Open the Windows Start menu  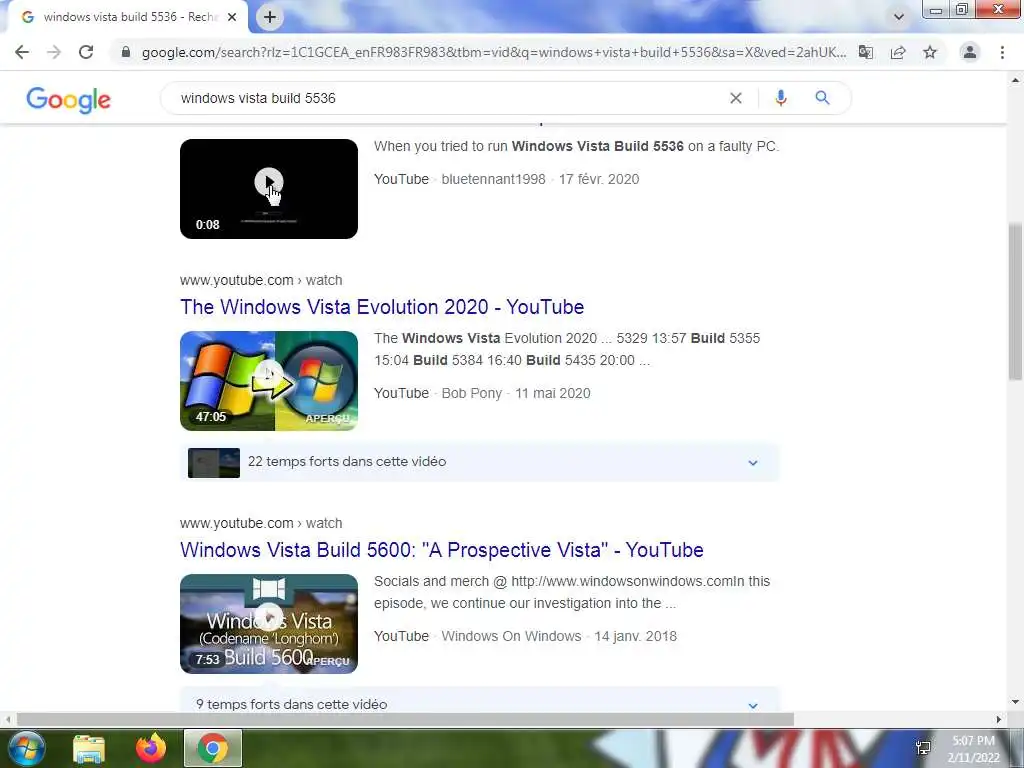[x=26, y=748]
